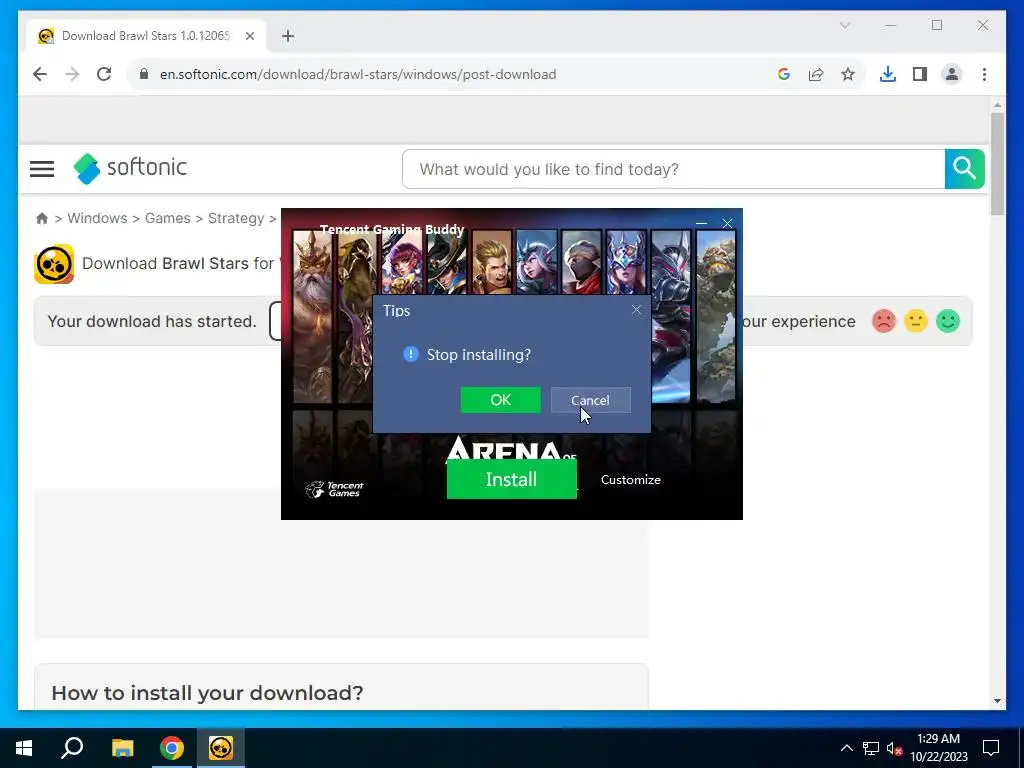Click the Brawl Stars app icon on page
1024x768 pixels.
coord(54,264)
